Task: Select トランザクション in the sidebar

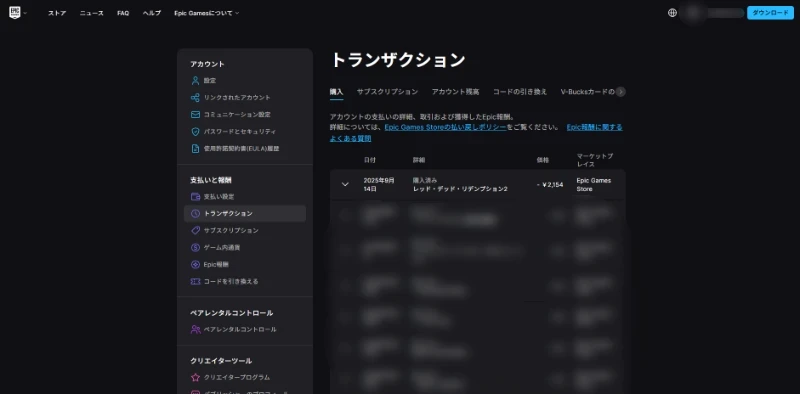Action: [x=245, y=214]
